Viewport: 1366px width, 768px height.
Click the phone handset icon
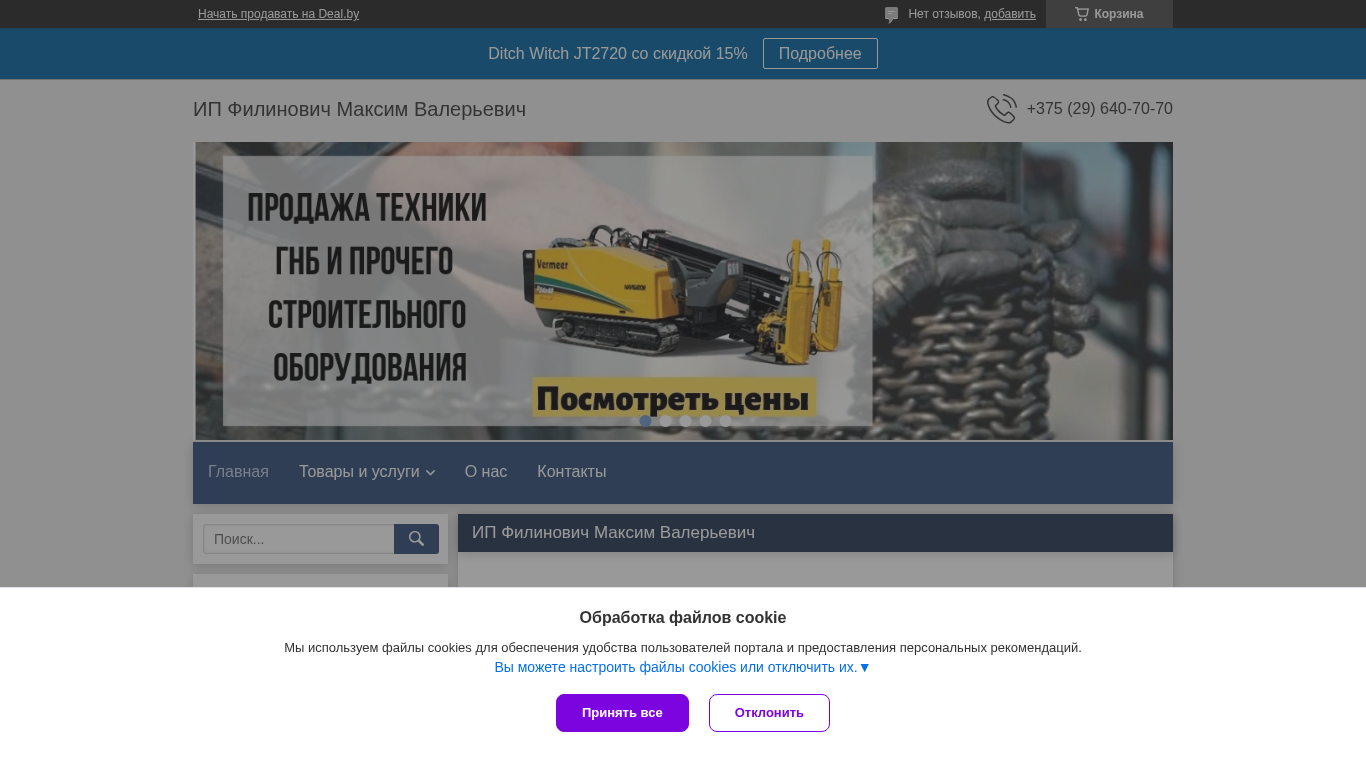(x=1001, y=109)
